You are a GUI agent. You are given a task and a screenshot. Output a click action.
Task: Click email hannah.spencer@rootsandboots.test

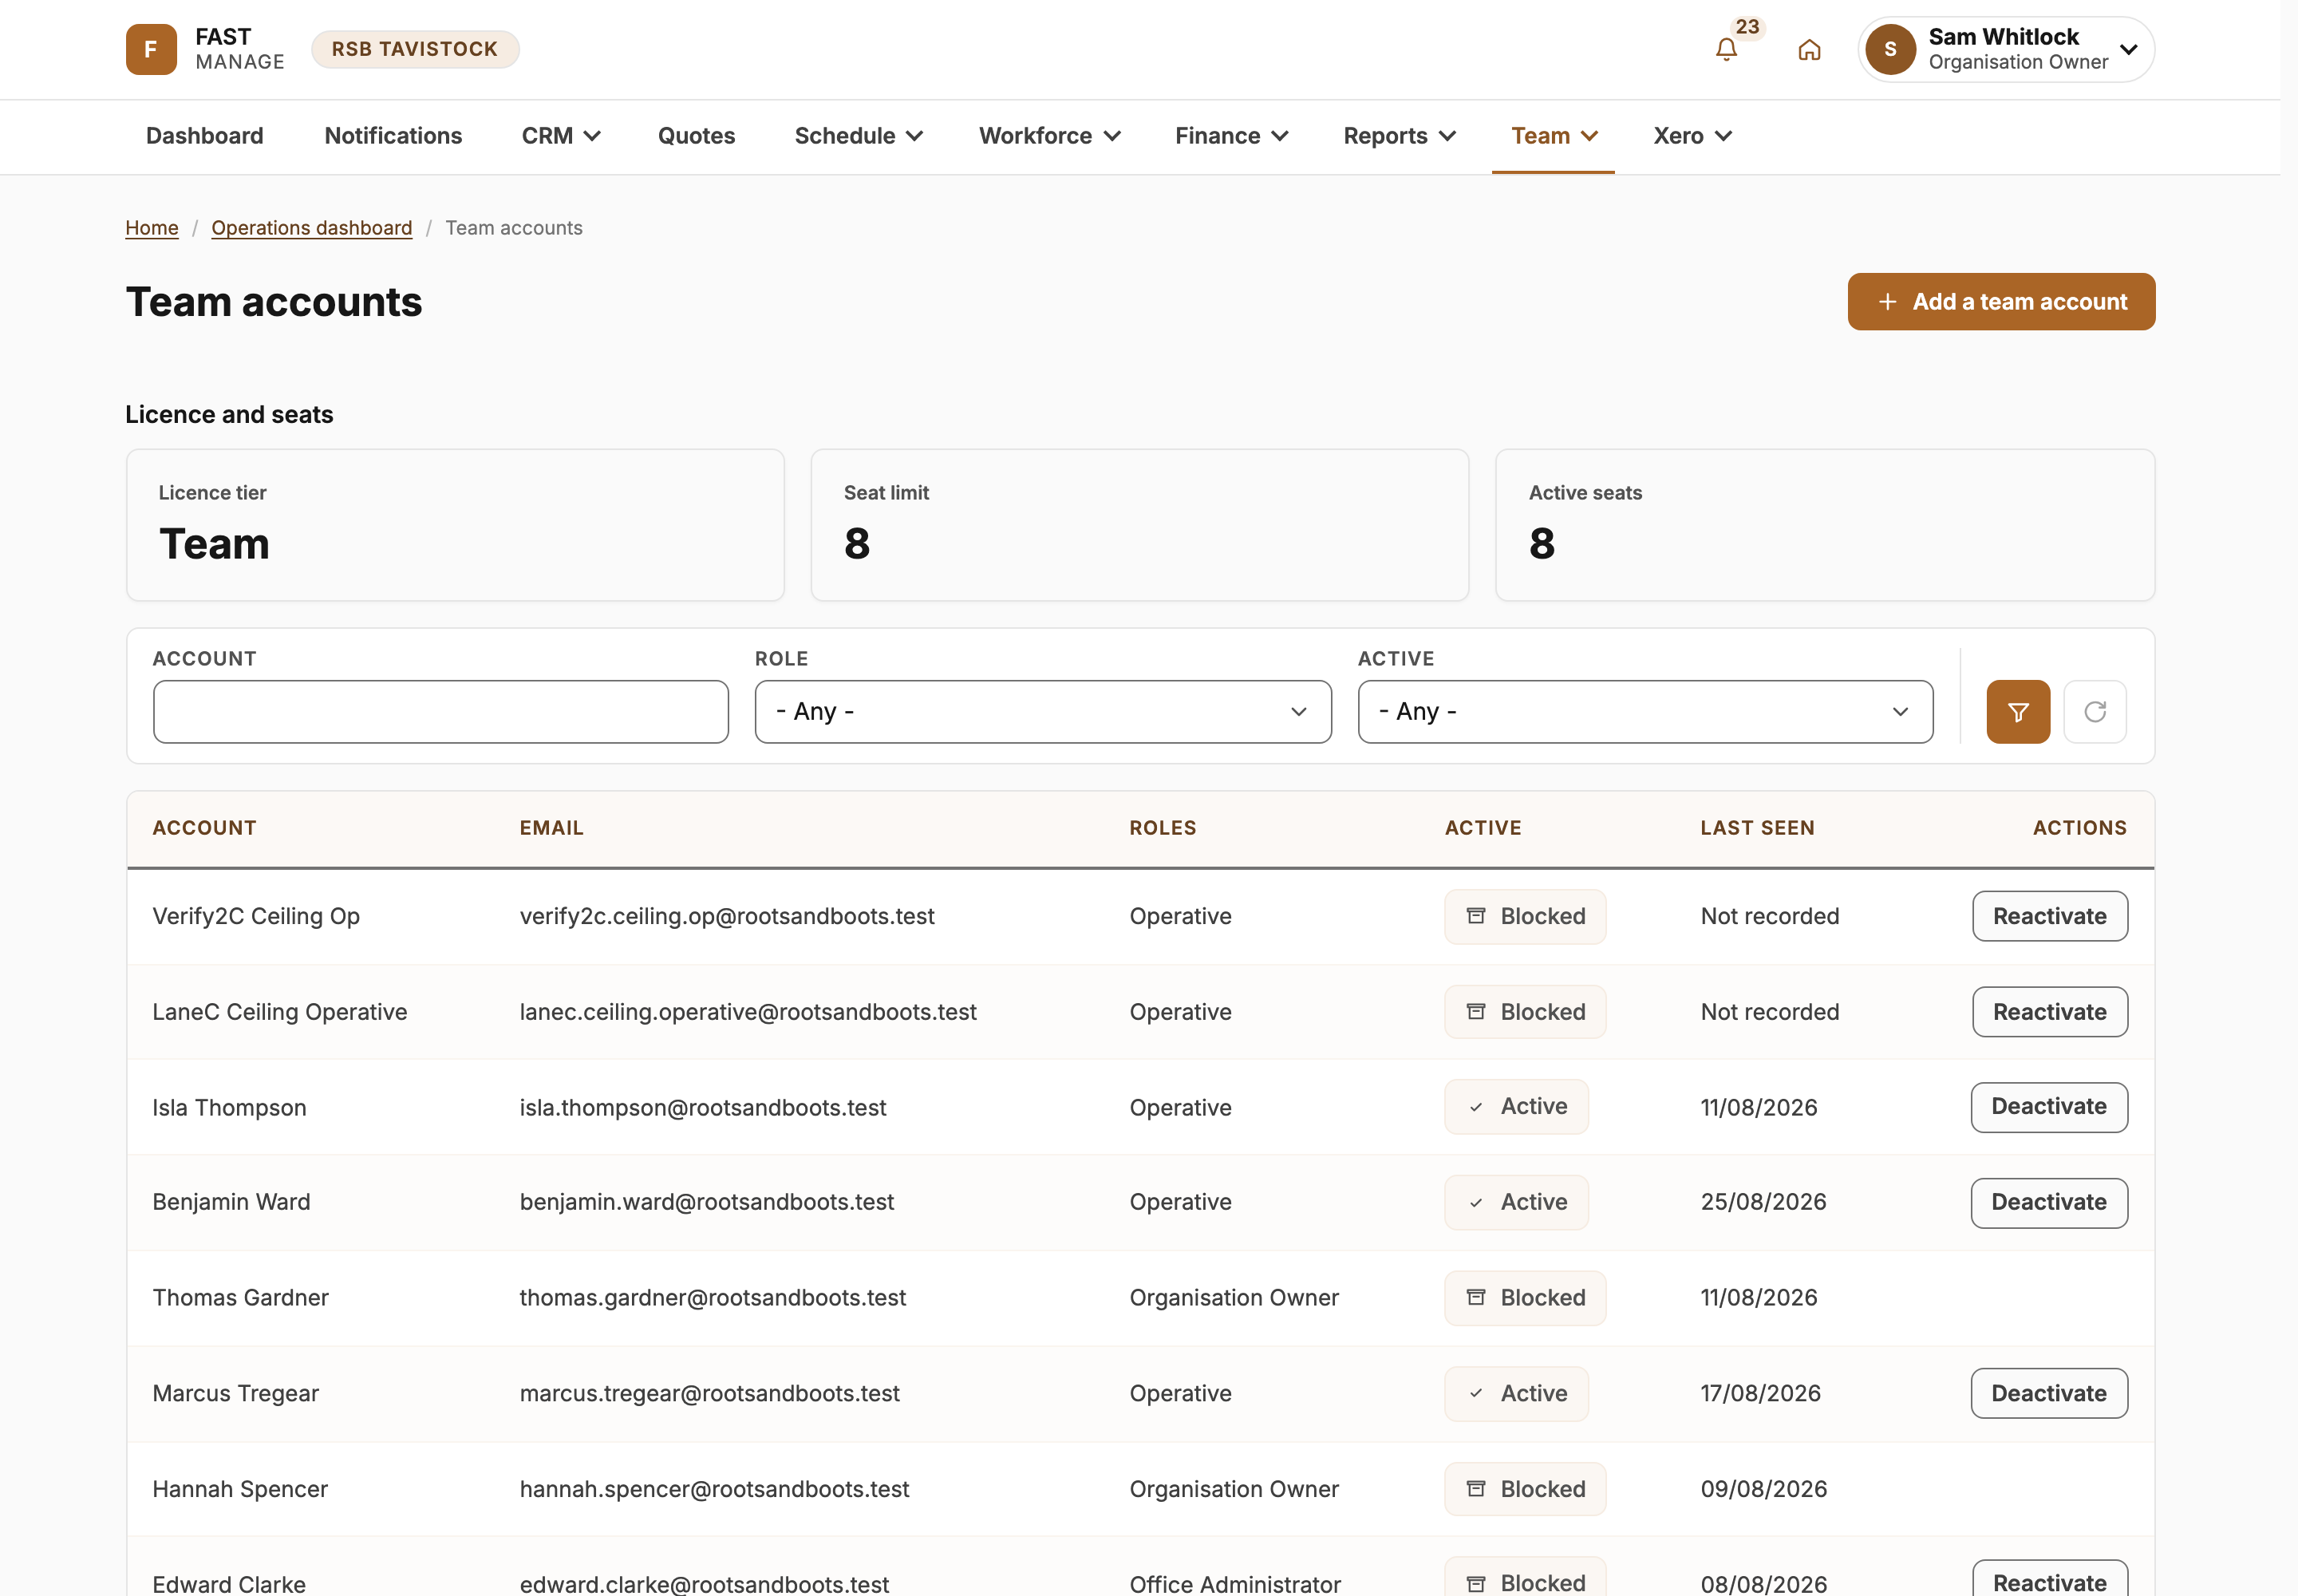[x=714, y=1489]
